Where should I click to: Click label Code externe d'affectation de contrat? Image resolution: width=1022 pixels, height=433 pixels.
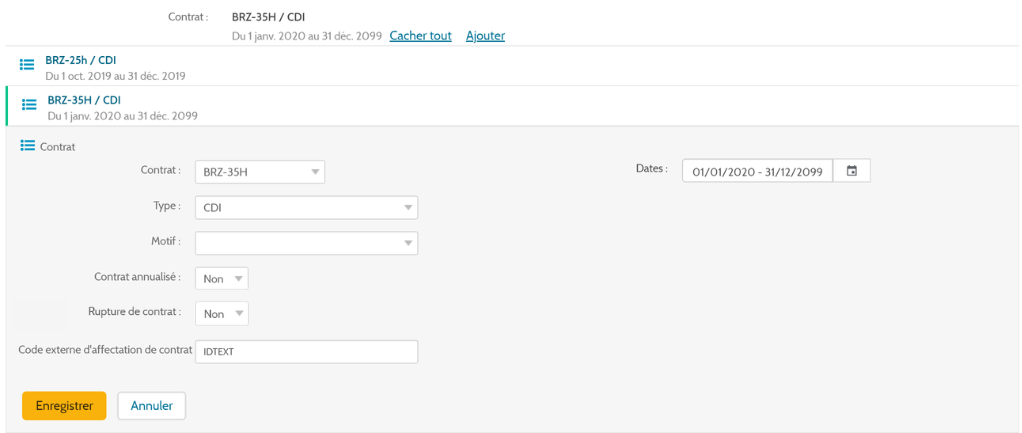[x=106, y=349]
